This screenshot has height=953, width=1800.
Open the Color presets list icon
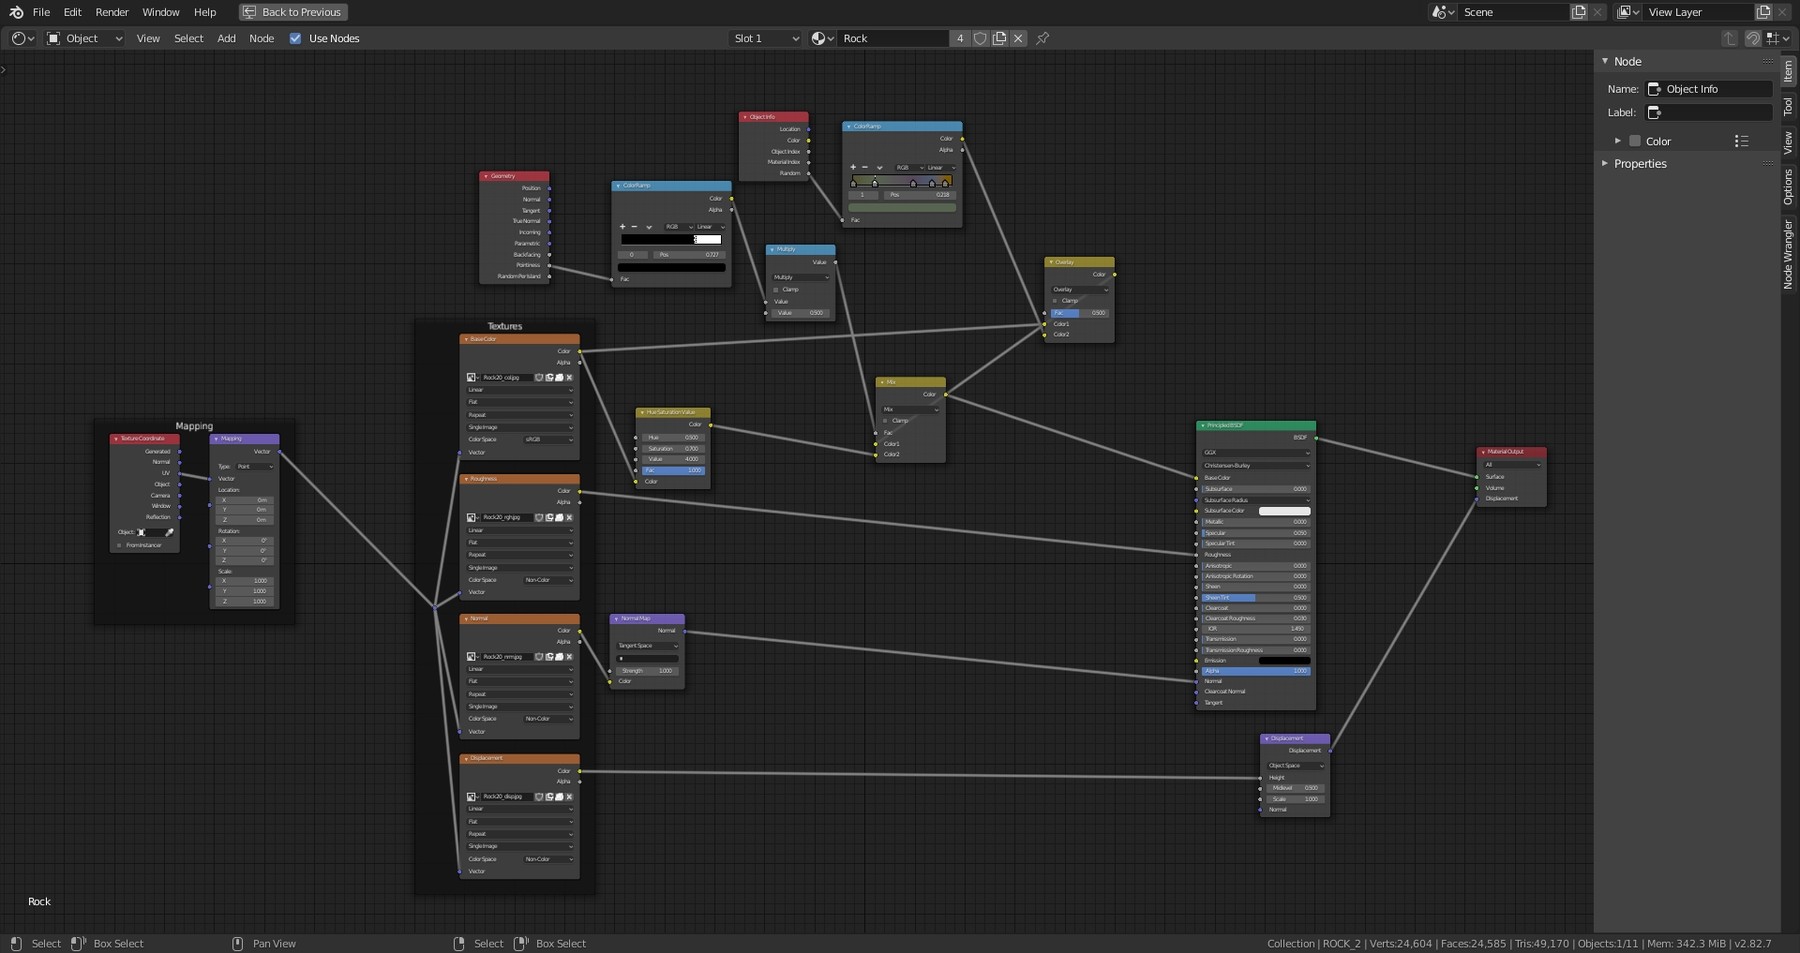point(1741,141)
